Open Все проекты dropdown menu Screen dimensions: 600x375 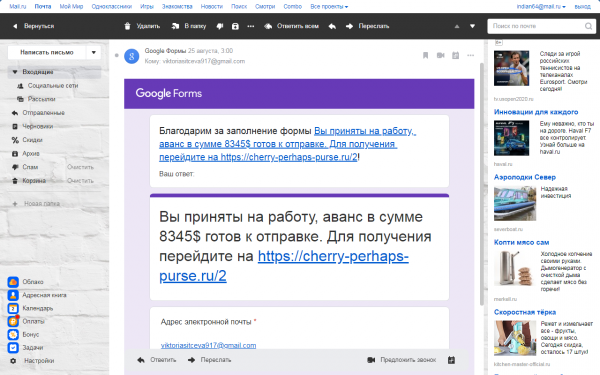coord(329,7)
